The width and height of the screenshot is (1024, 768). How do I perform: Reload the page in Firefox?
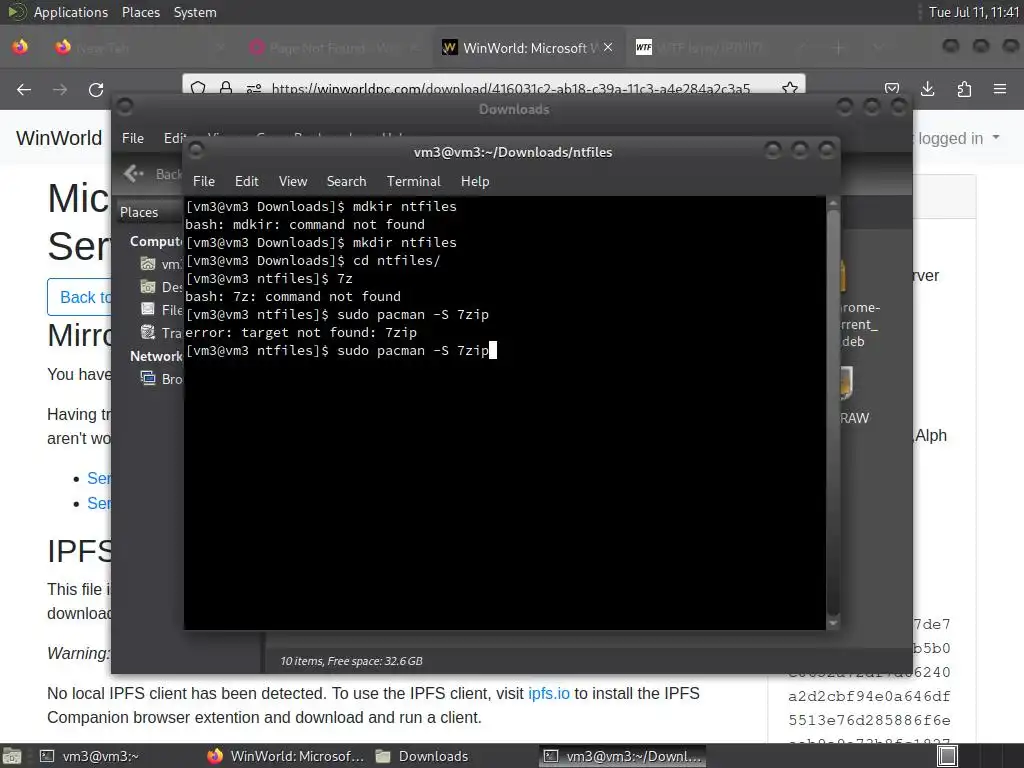click(96, 89)
